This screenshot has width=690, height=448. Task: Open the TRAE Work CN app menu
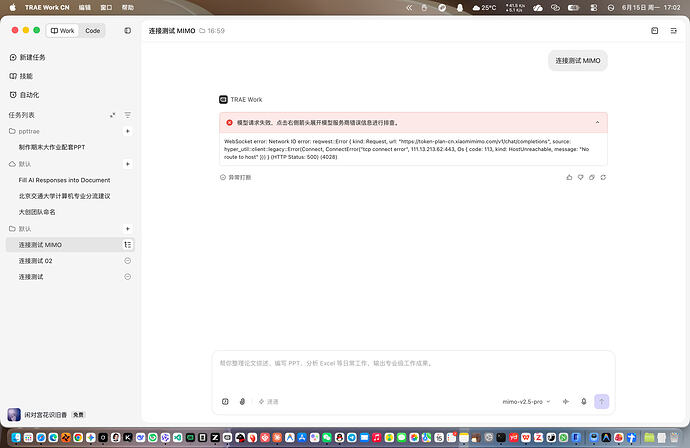tap(47, 7)
